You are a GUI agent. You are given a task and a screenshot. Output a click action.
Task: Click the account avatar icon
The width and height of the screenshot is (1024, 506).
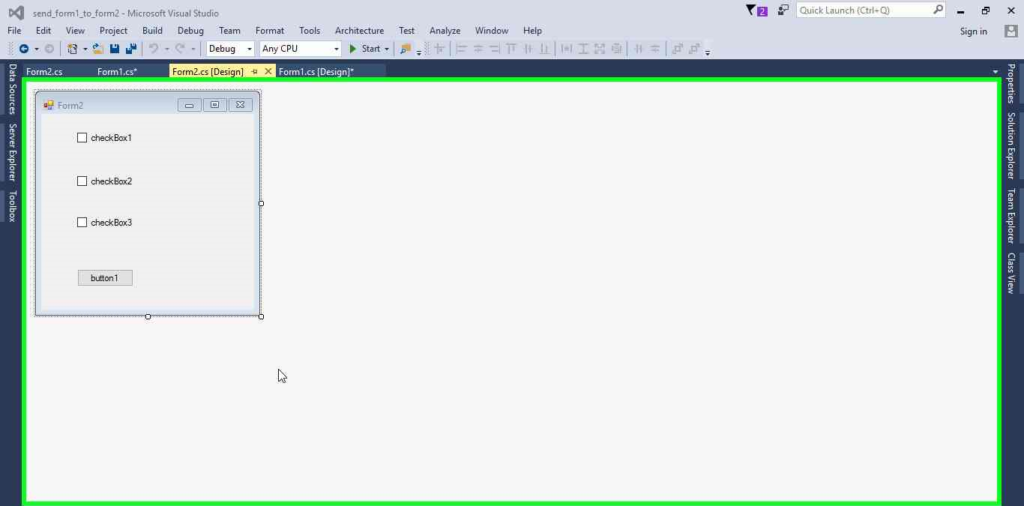tap(1011, 31)
